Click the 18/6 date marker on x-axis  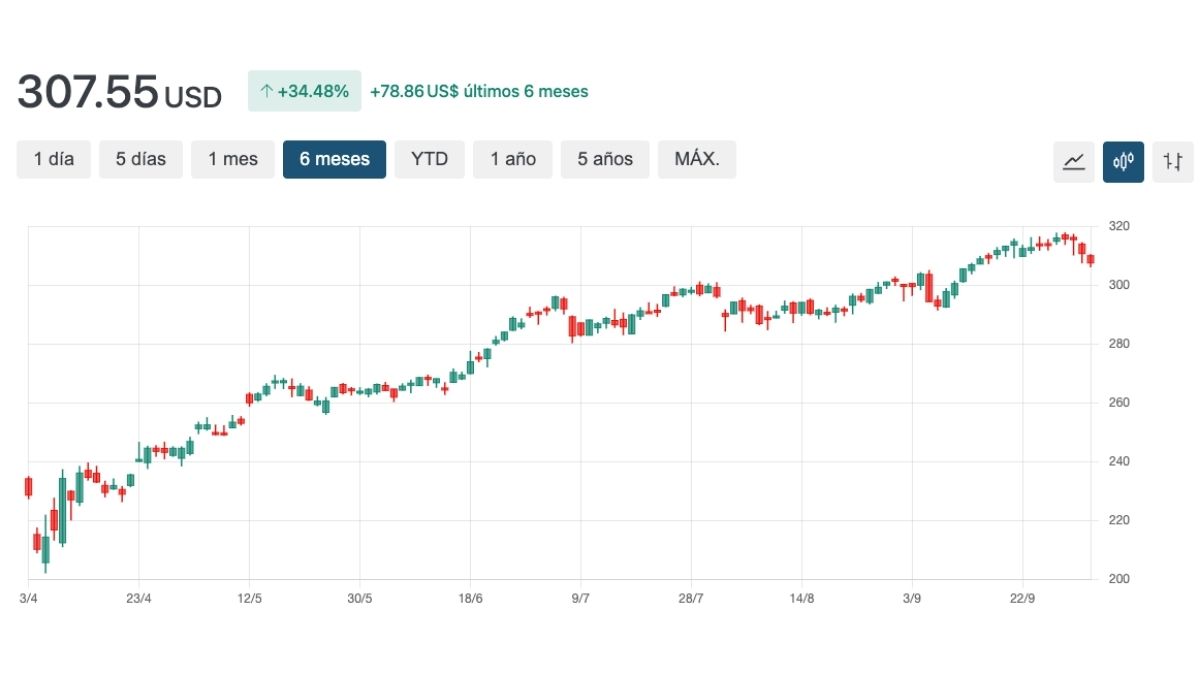[x=470, y=598]
